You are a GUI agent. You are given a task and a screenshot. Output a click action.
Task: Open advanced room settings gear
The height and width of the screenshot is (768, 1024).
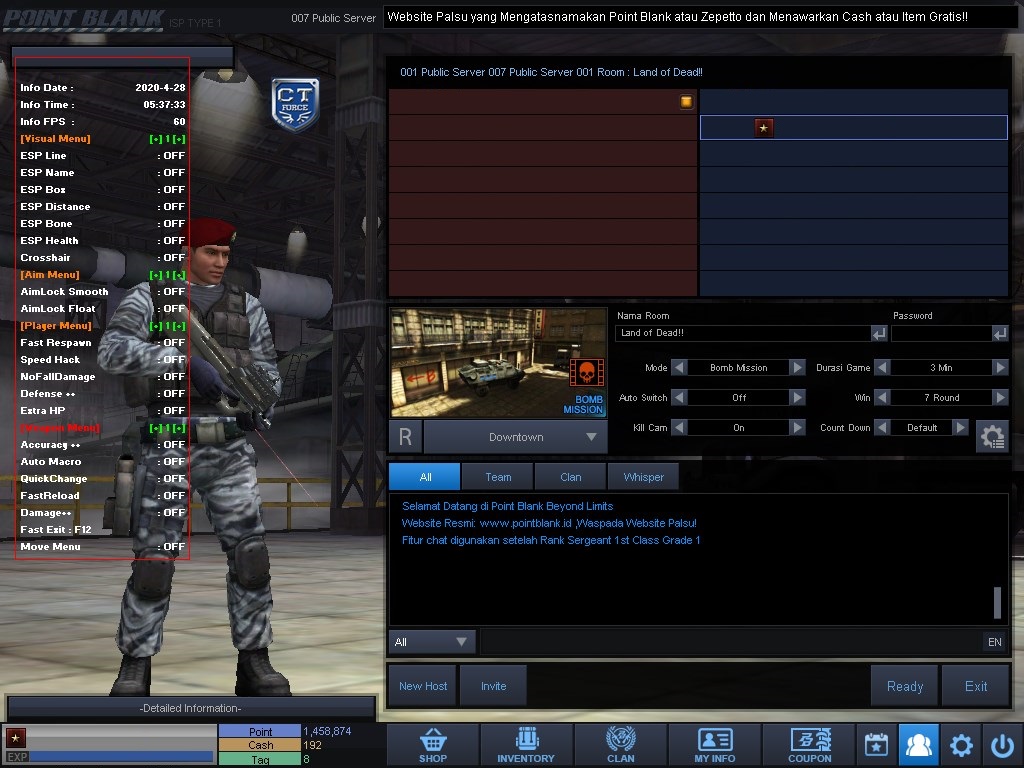tap(992, 436)
